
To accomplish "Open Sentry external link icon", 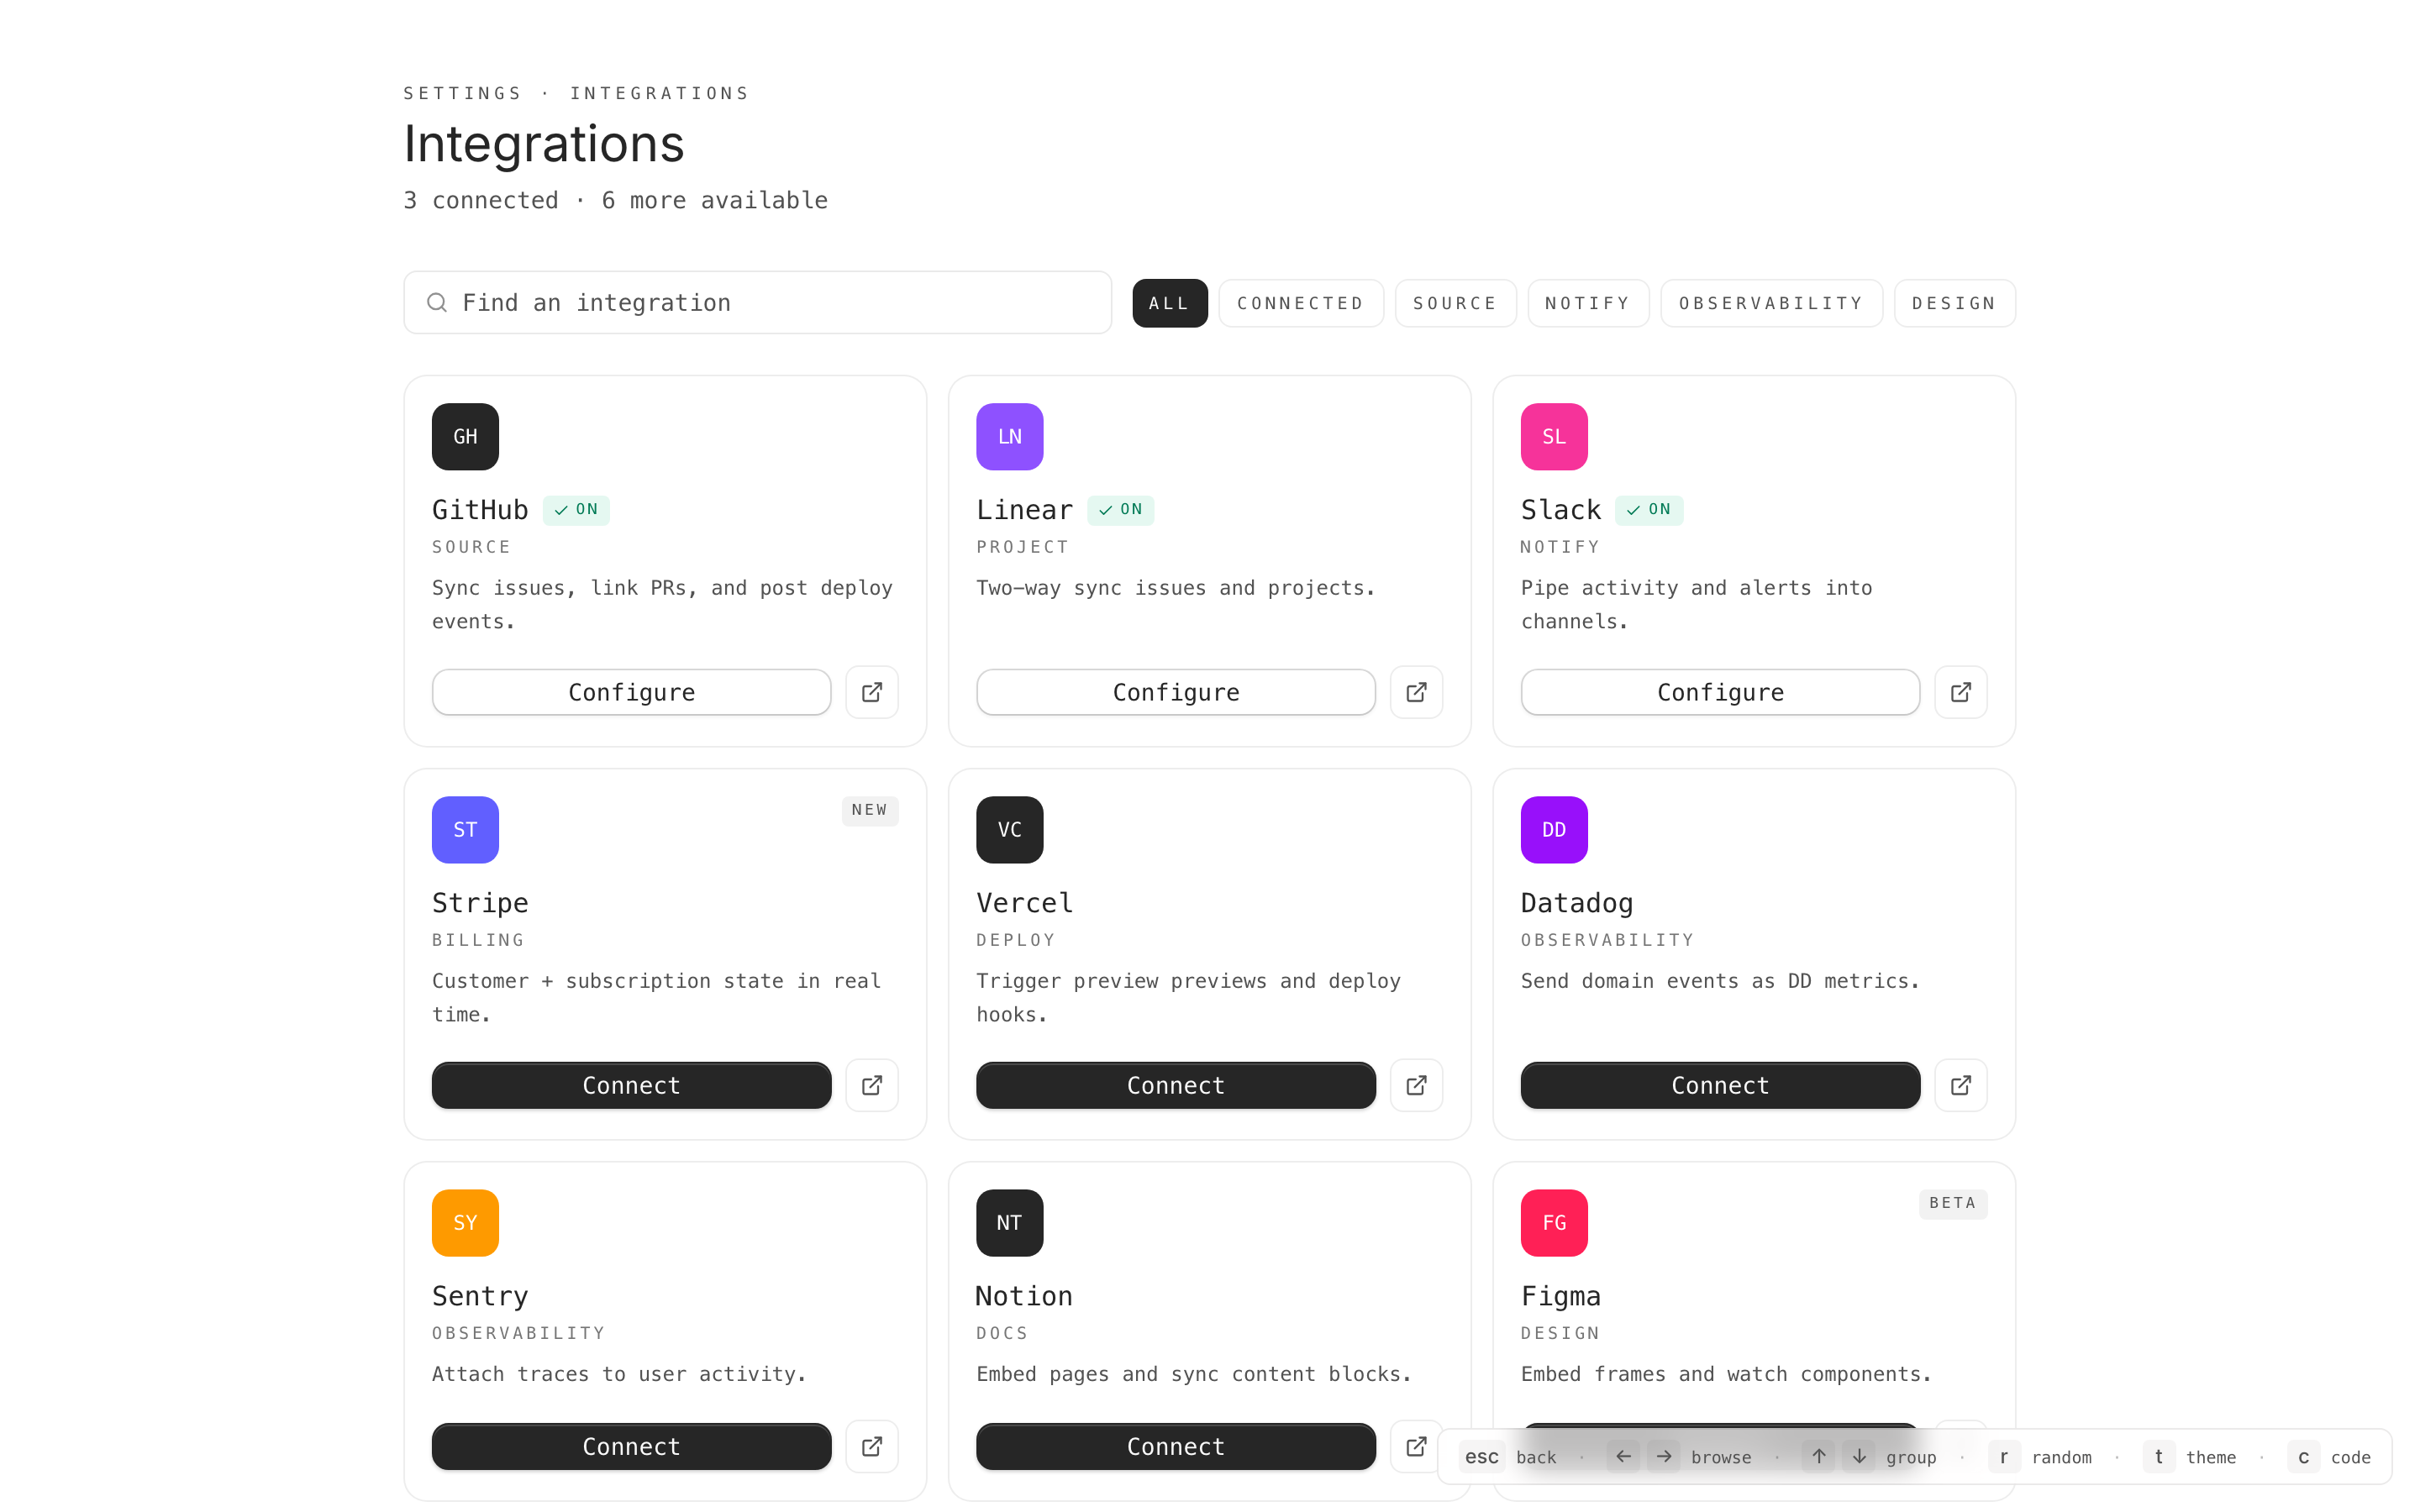I will click(871, 1446).
